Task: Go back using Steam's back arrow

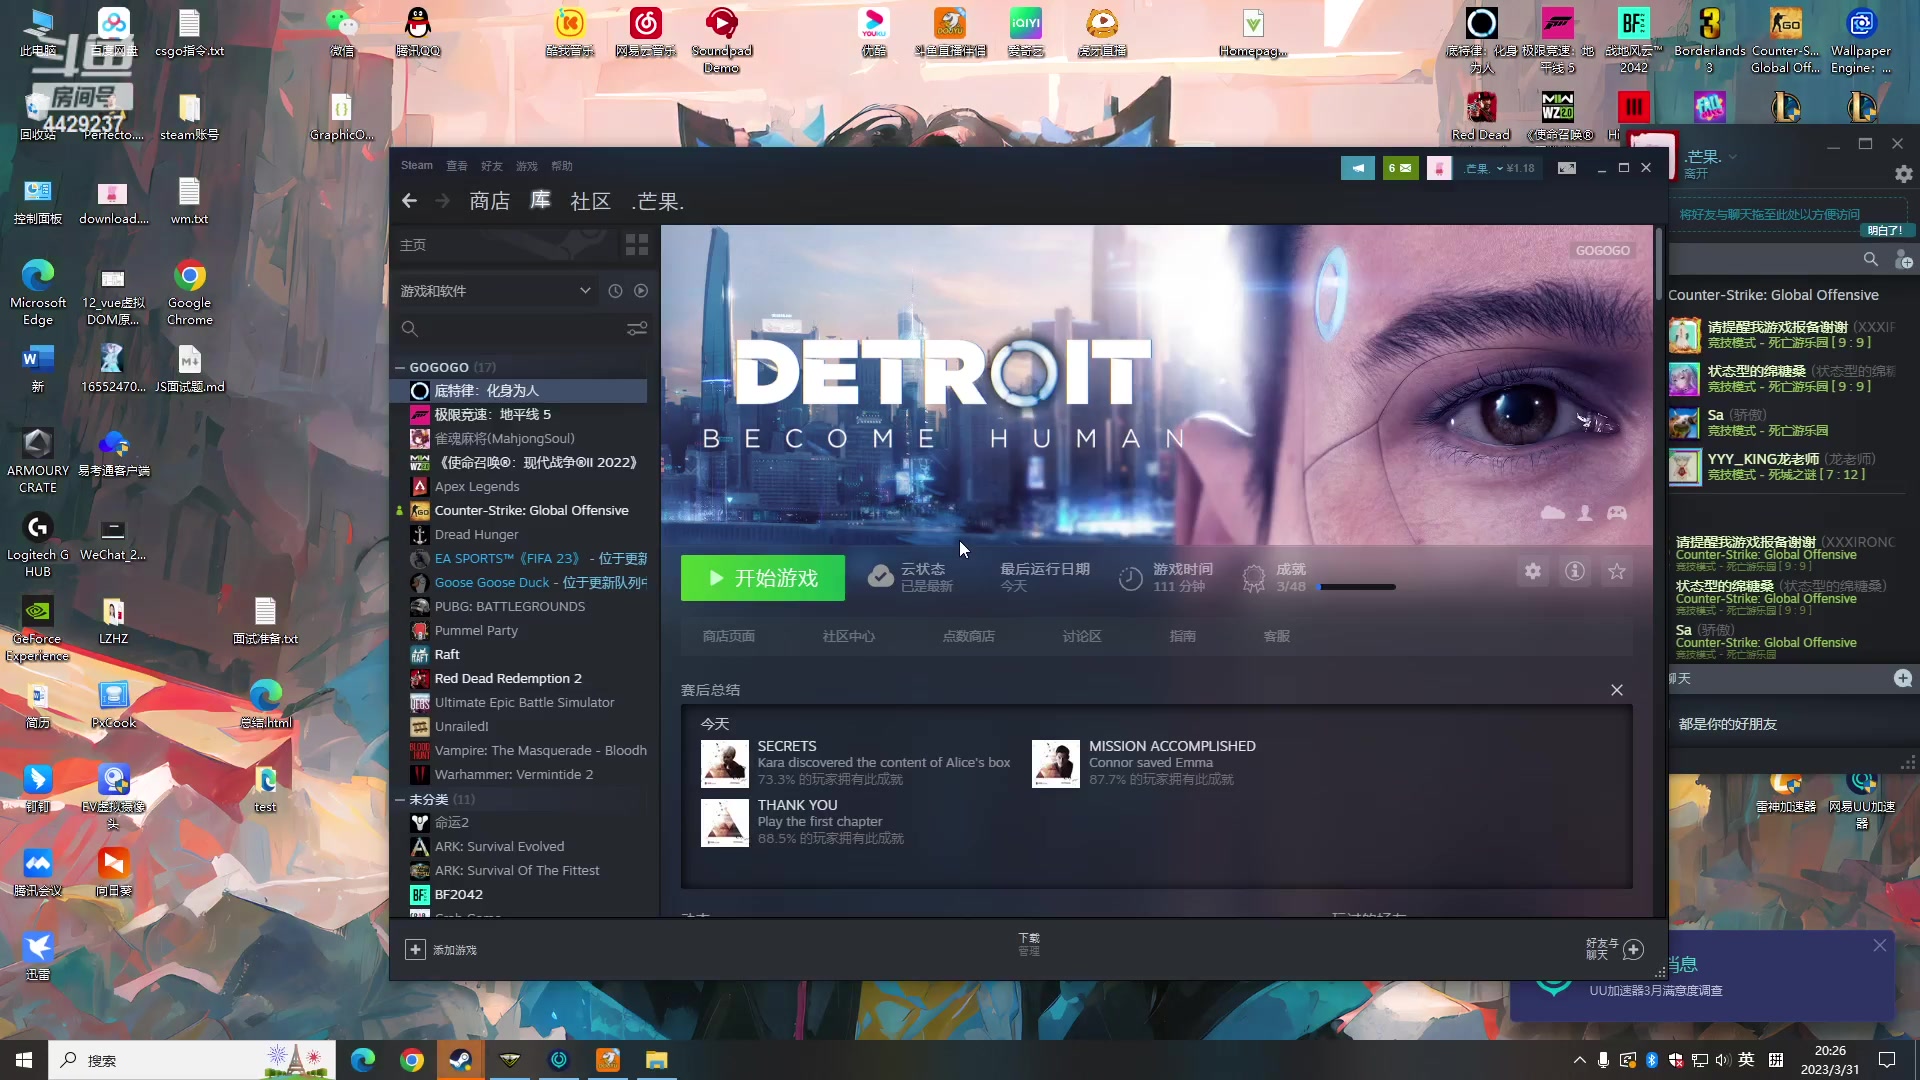Action: pos(409,201)
